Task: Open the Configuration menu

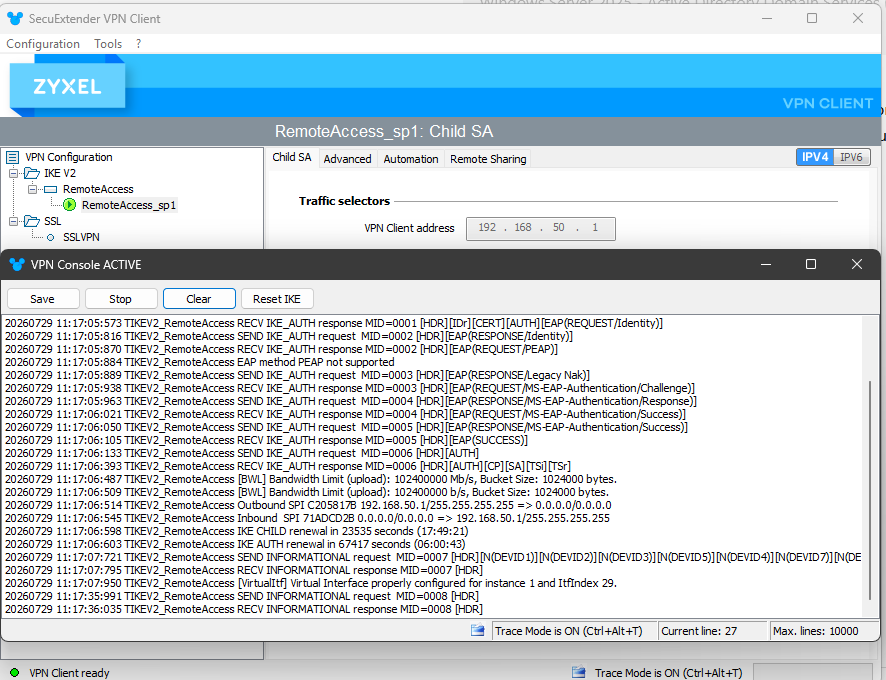Action: pos(43,44)
